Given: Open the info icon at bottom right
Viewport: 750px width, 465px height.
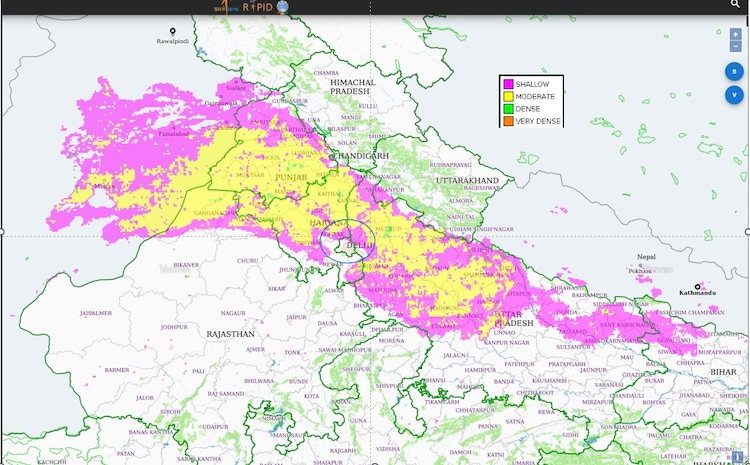Looking at the screenshot, I should (x=738, y=457).
